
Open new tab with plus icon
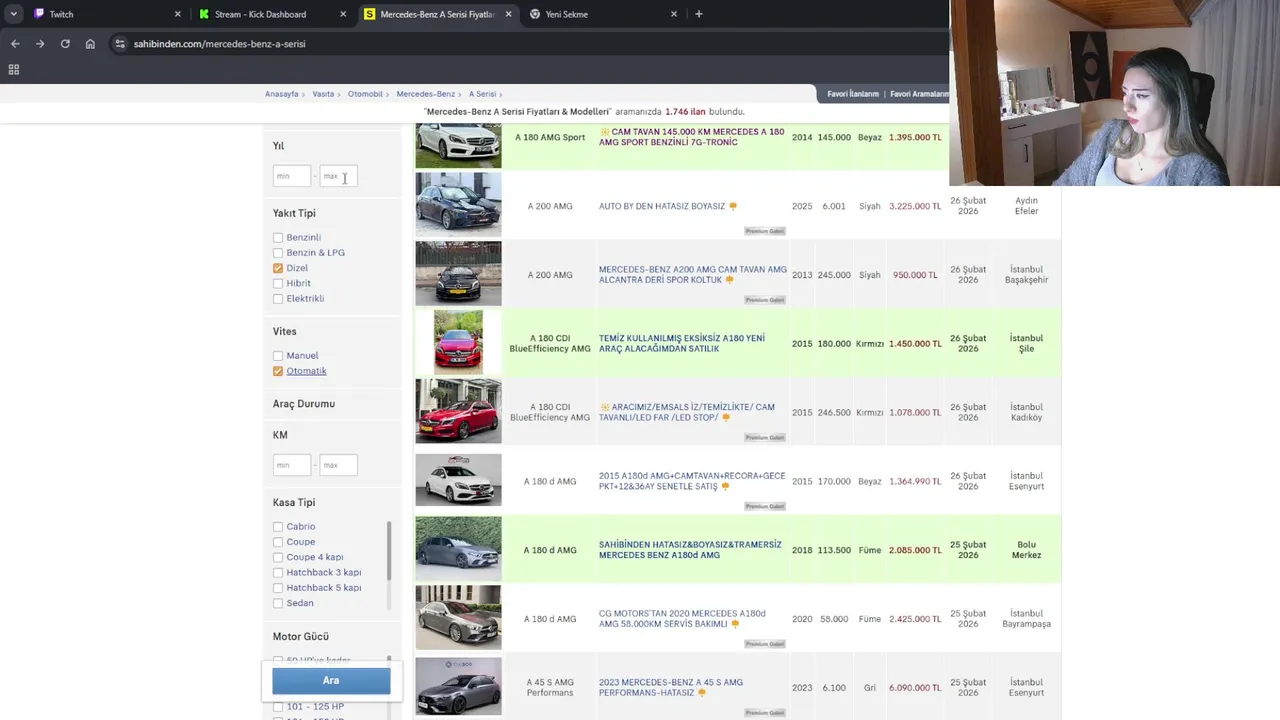pos(699,14)
